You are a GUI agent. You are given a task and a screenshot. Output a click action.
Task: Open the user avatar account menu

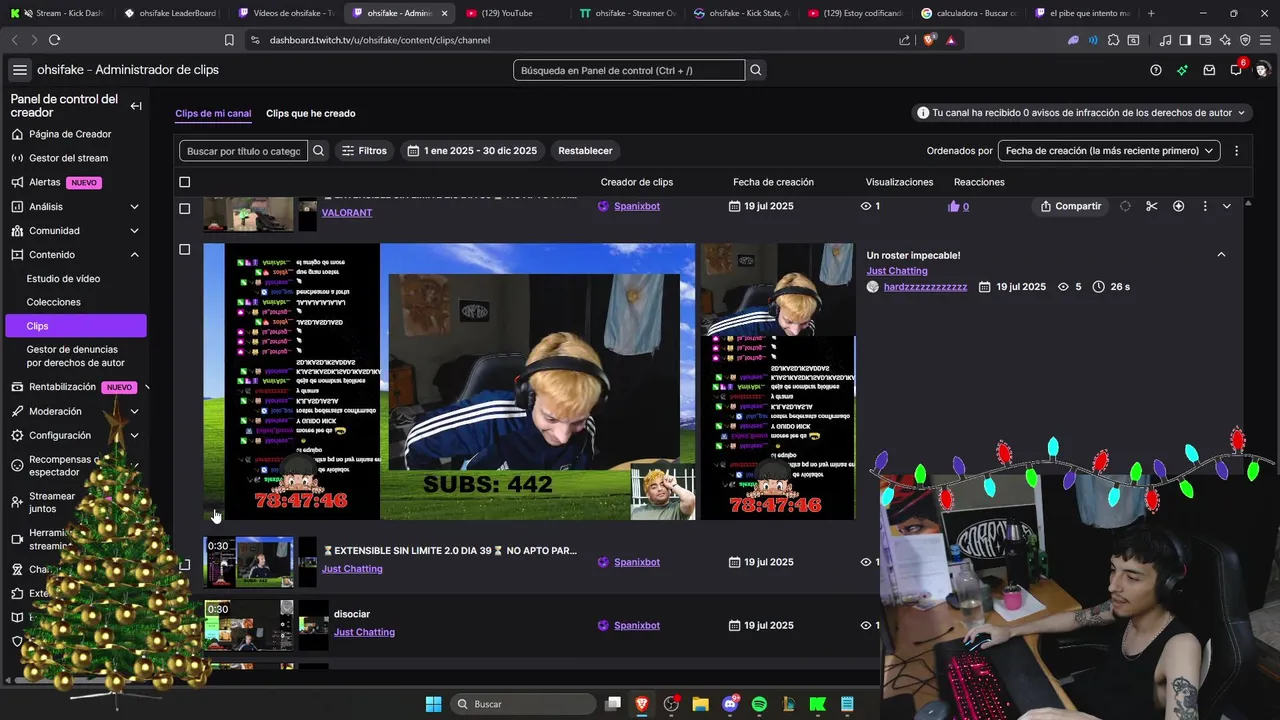coord(1262,70)
